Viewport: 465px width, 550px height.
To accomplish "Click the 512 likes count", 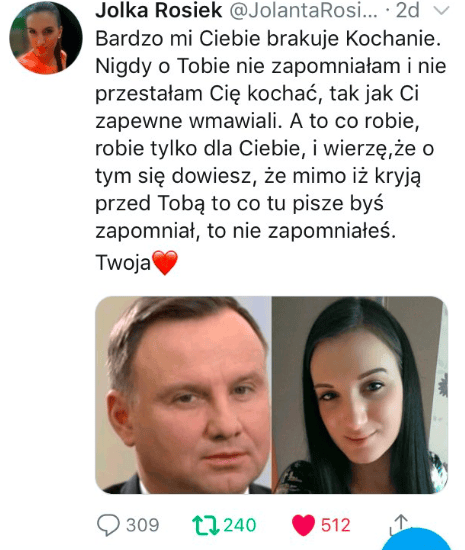I will click(336, 525).
